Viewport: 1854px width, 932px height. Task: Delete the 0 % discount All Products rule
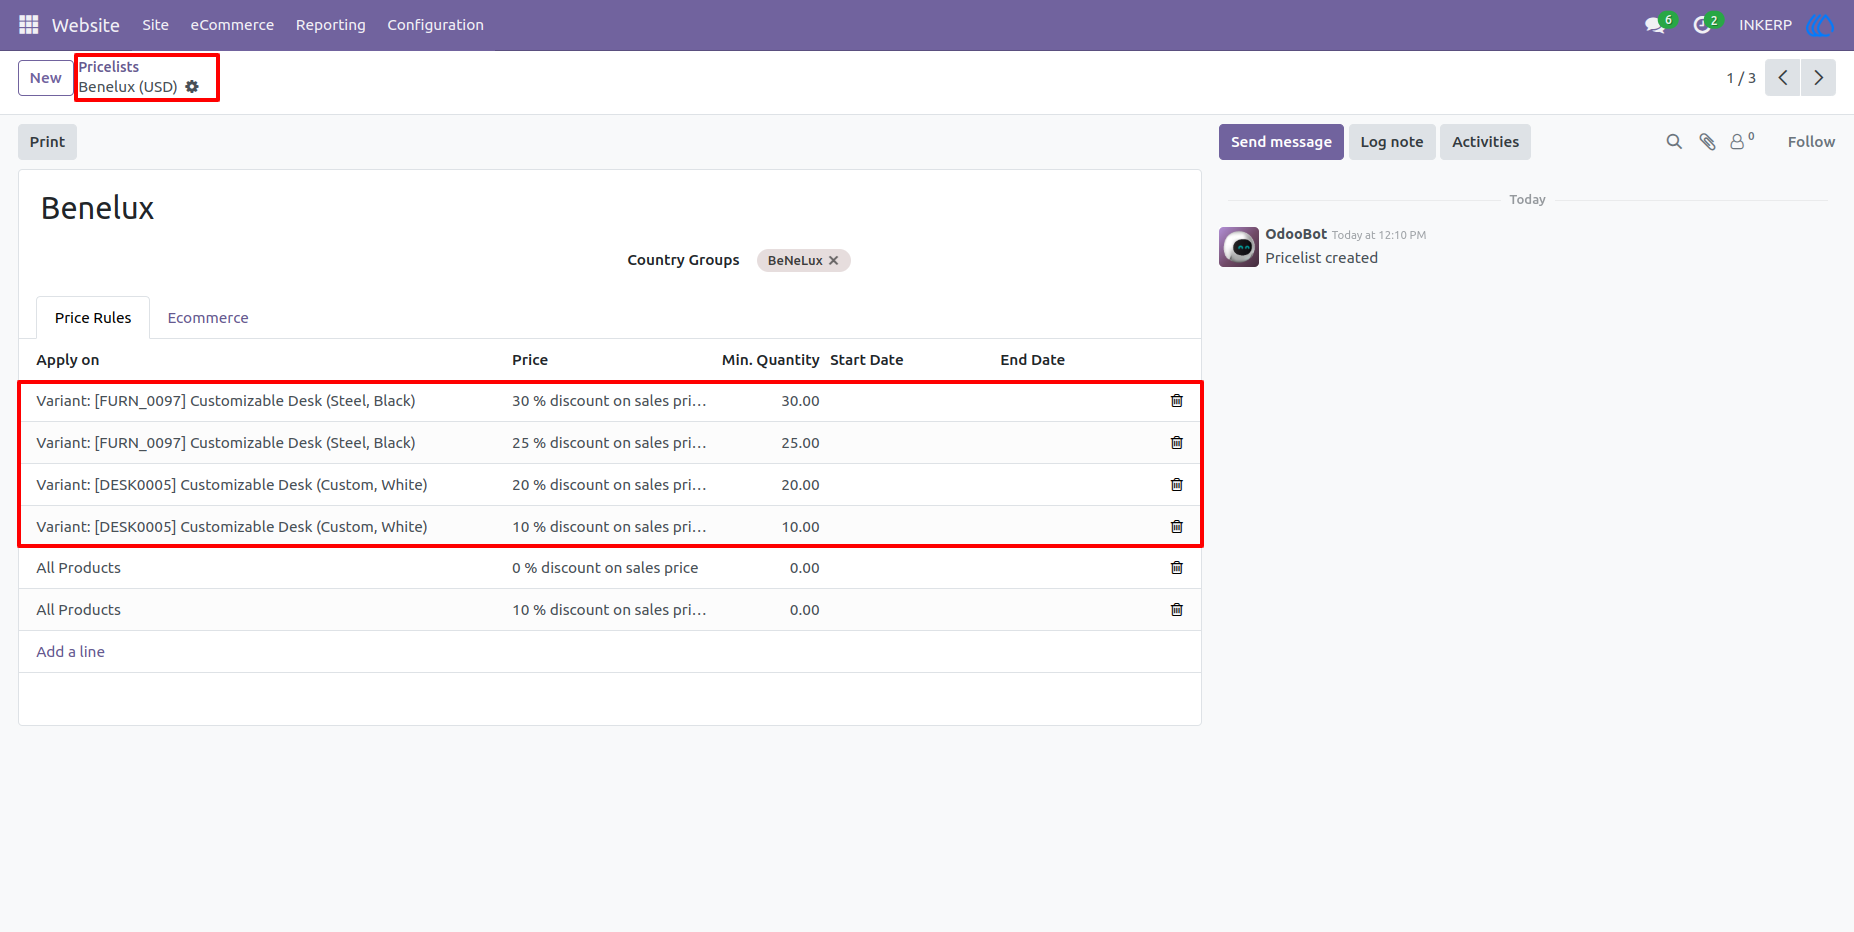pyautogui.click(x=1177, y=568)
